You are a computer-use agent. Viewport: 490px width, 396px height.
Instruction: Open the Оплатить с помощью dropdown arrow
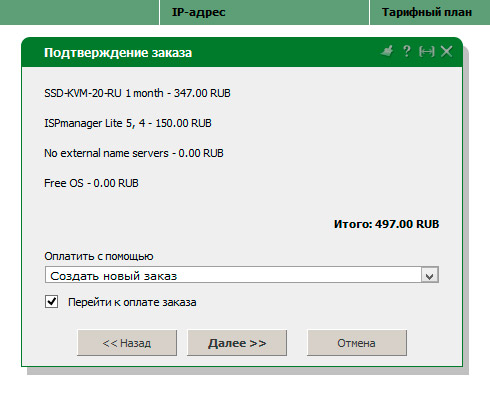point(429,275)
